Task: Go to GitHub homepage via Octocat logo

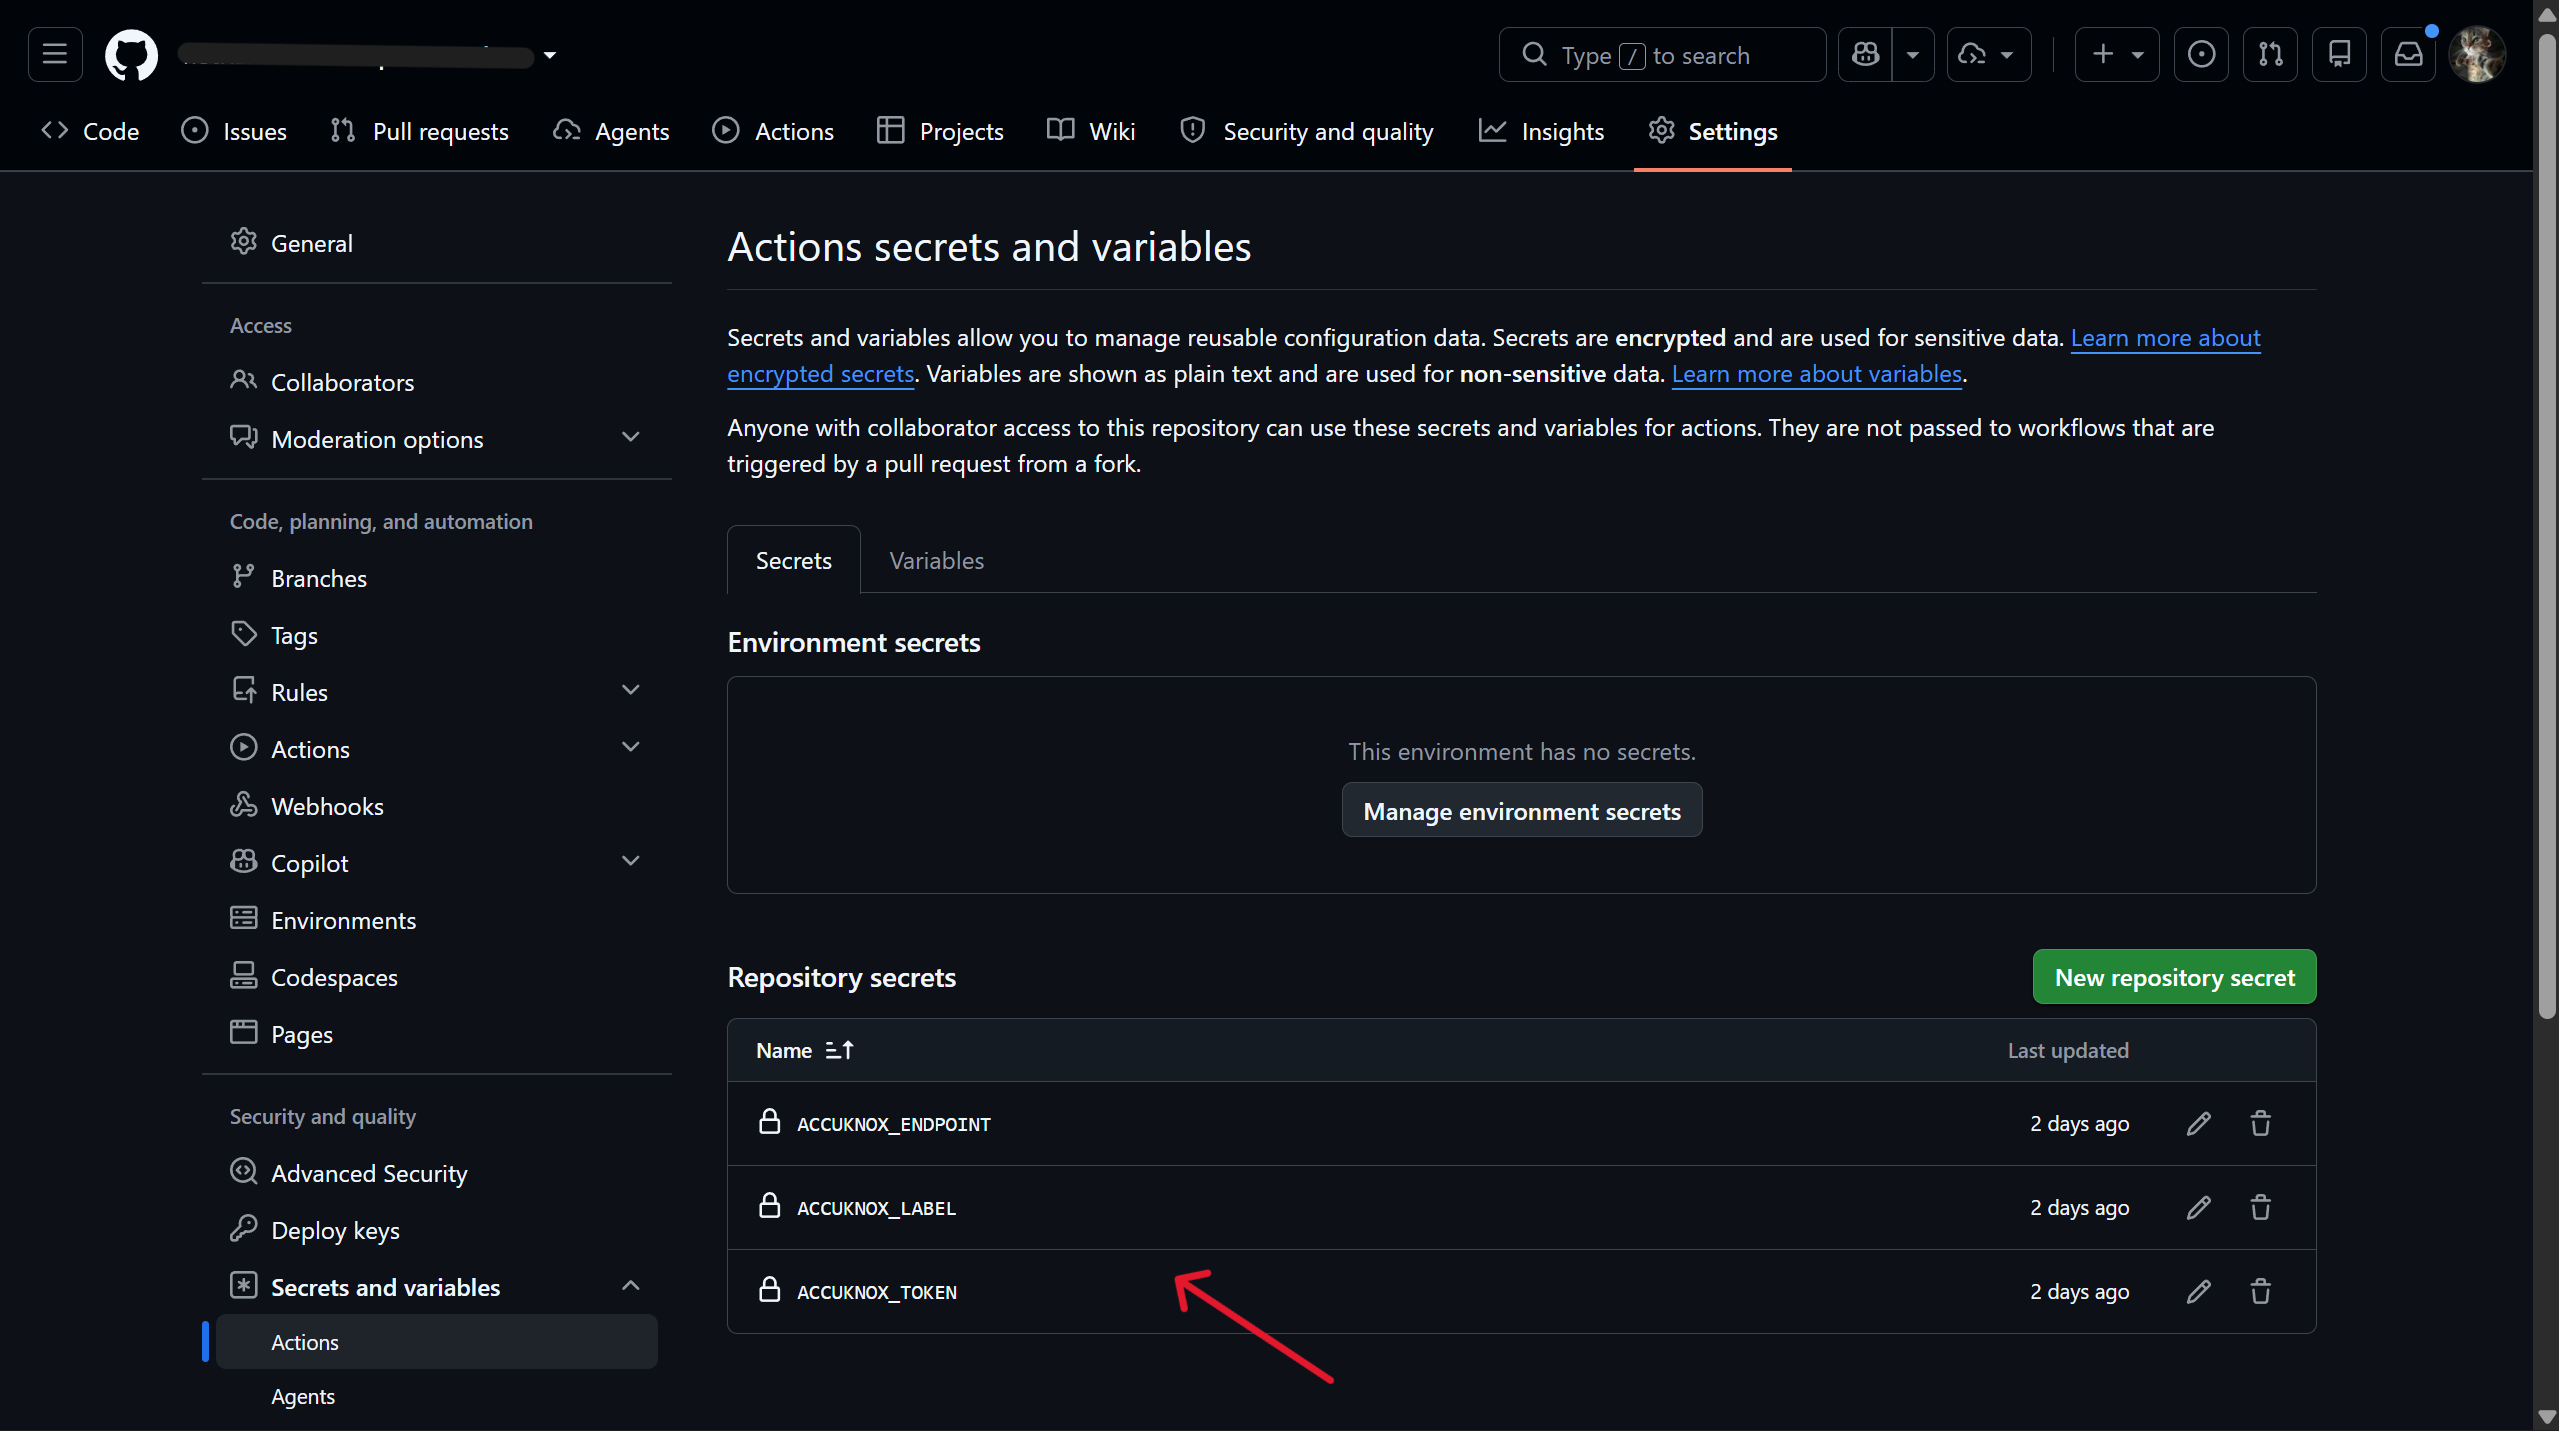Action: pos(131,54)
